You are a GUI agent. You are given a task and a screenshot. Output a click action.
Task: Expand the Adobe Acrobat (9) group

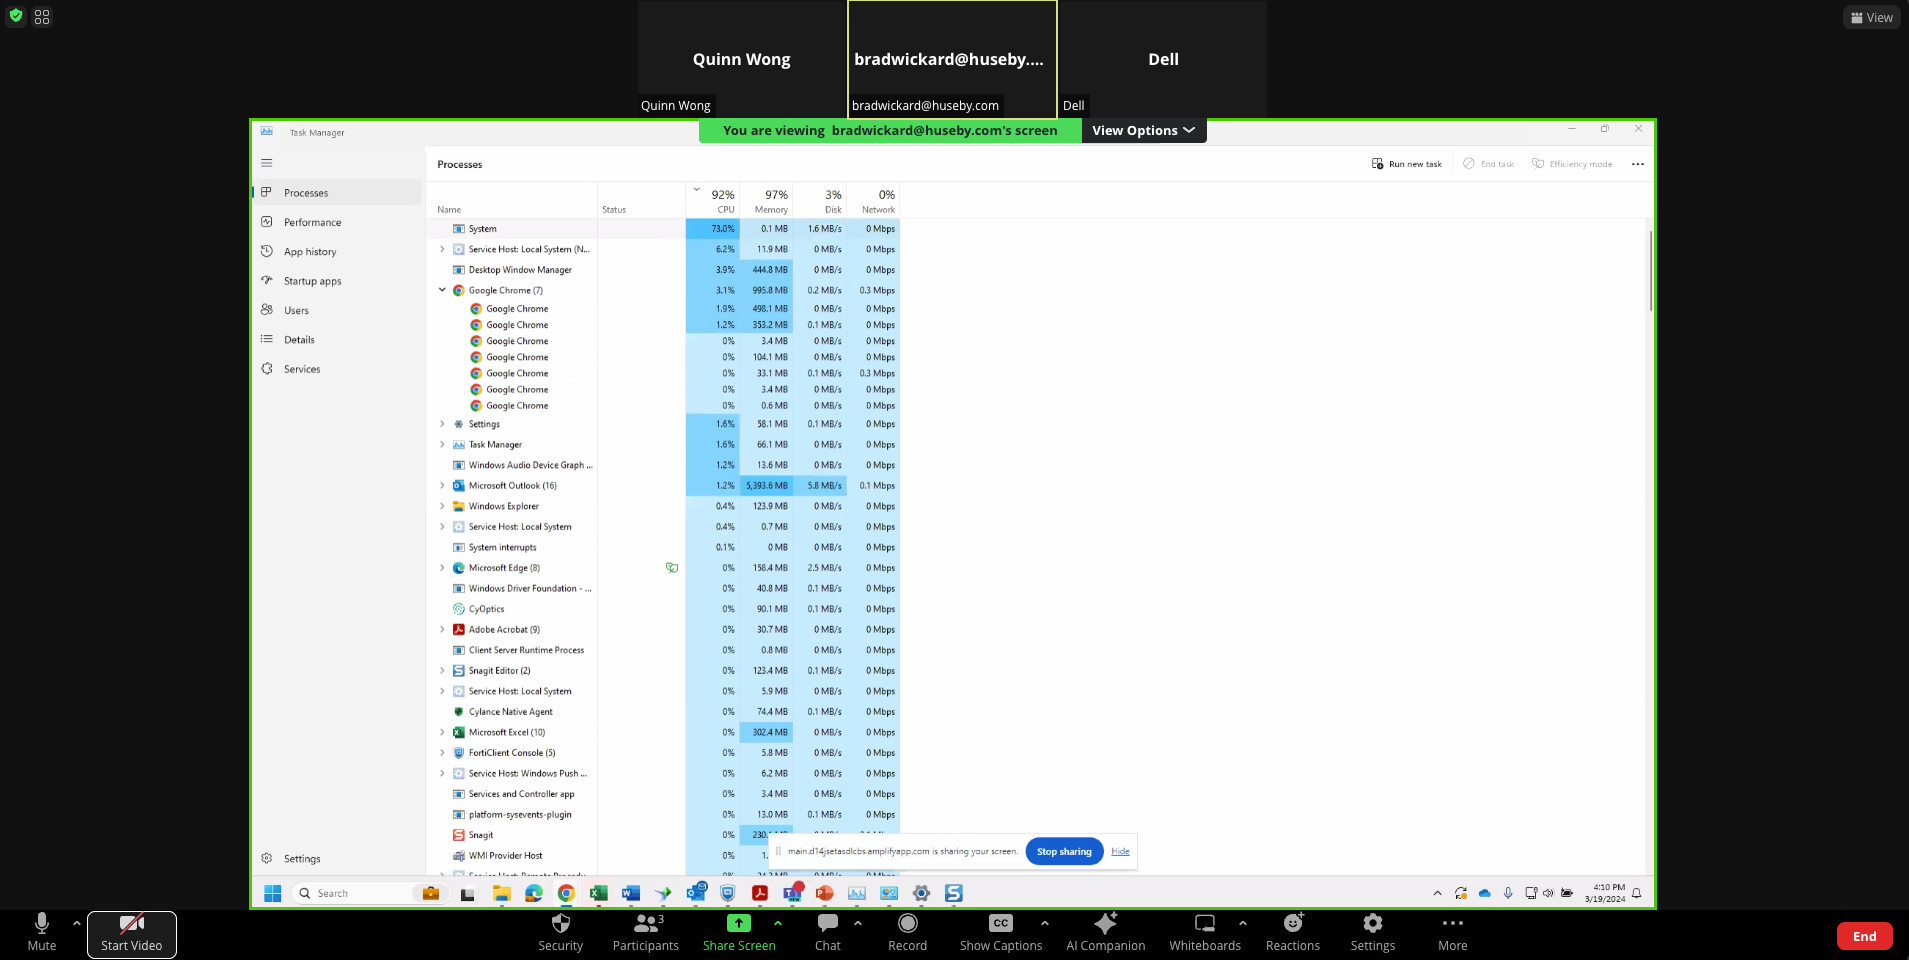pyautogui.click(x=442, y=630)
